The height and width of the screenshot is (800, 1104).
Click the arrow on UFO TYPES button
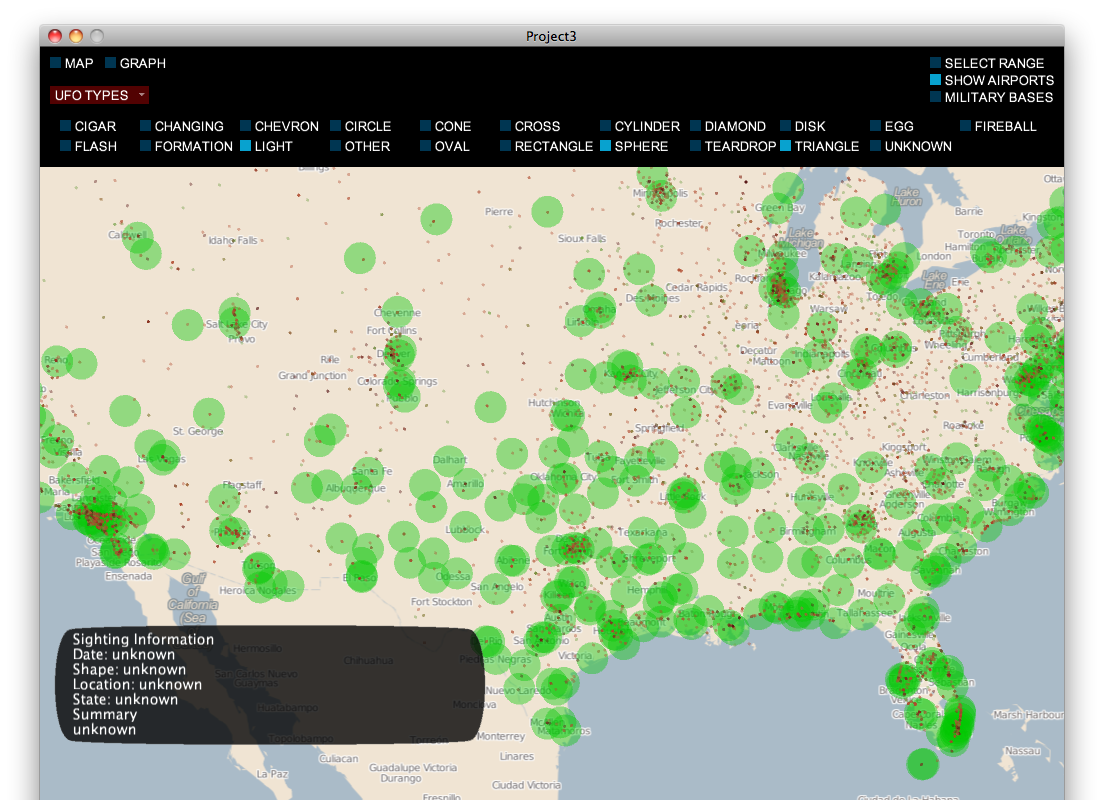coord(142,94)
